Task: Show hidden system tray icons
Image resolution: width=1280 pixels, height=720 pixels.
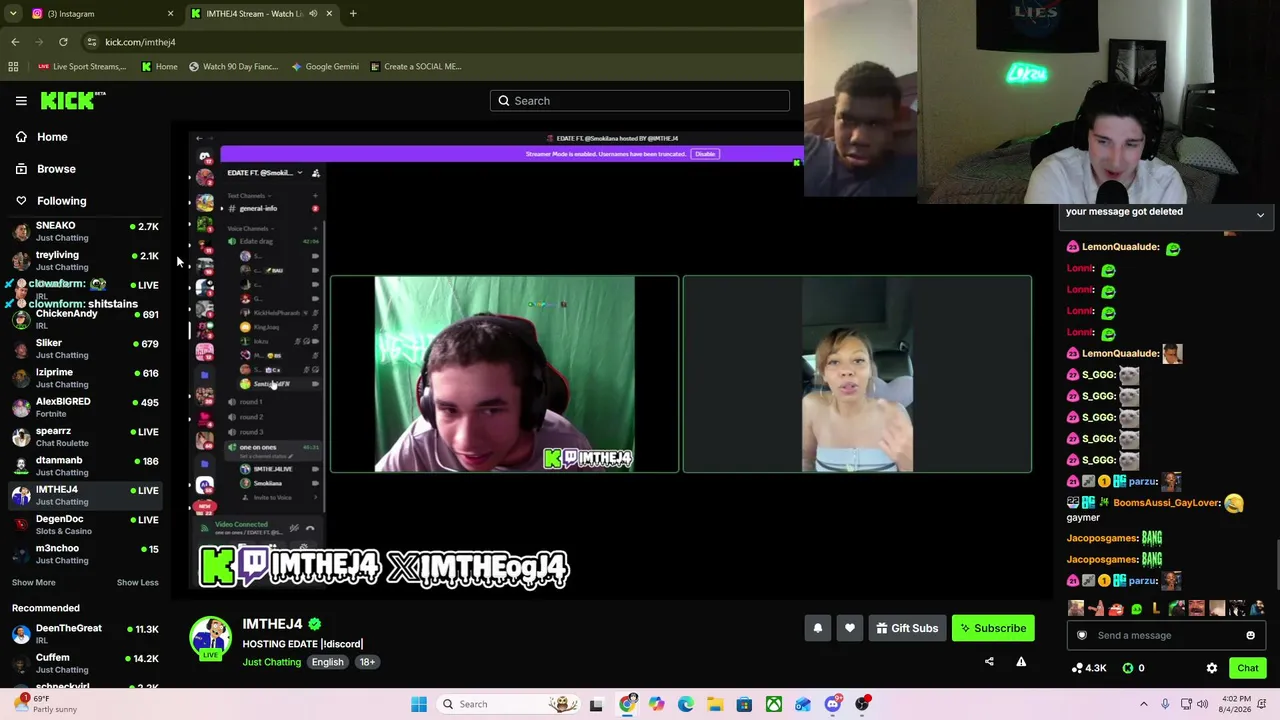Action: pyautogui.click(x=1144, y=704)
